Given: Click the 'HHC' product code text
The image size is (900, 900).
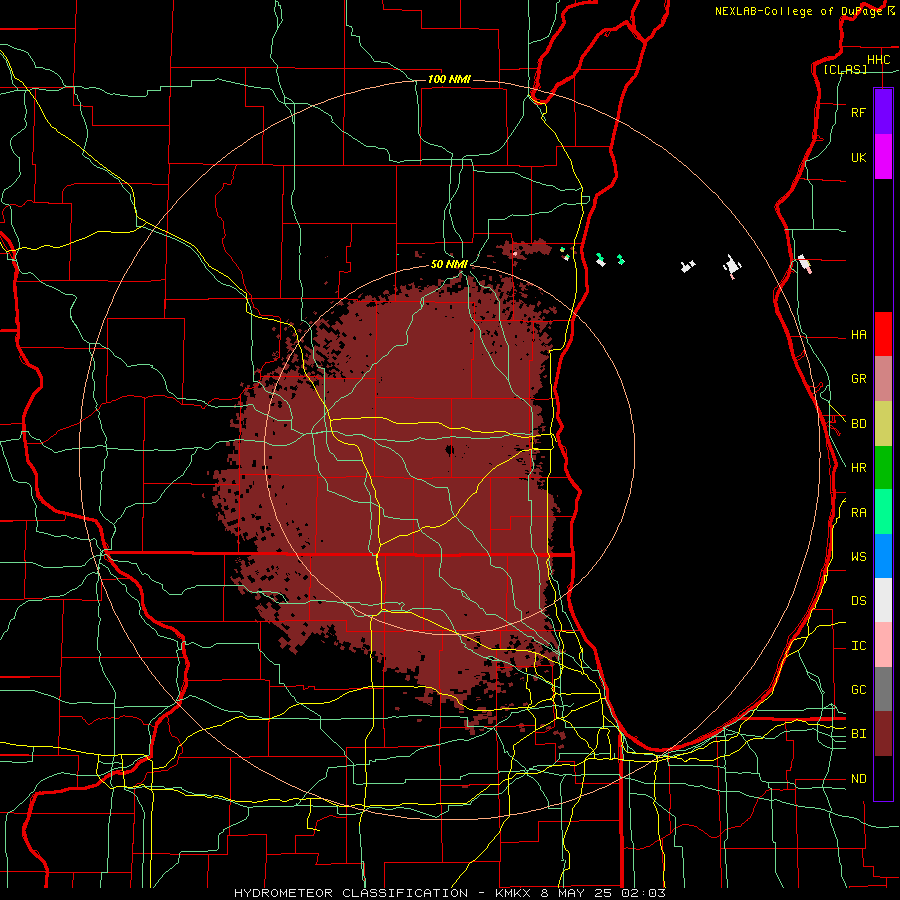Looking at the screenshot, I should [878, 60].
